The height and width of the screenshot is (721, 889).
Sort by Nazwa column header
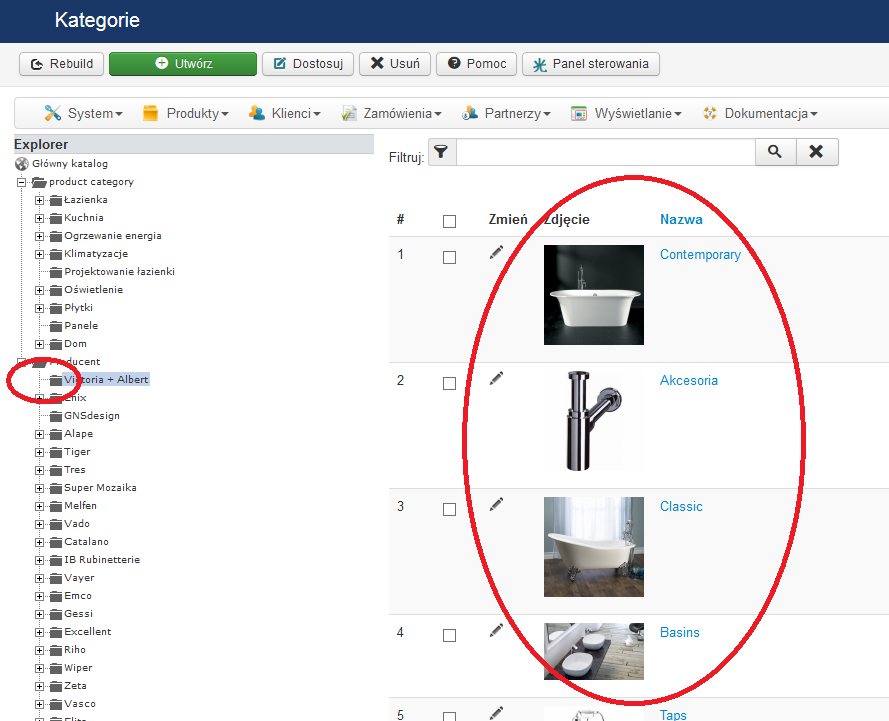pos(681,219)
